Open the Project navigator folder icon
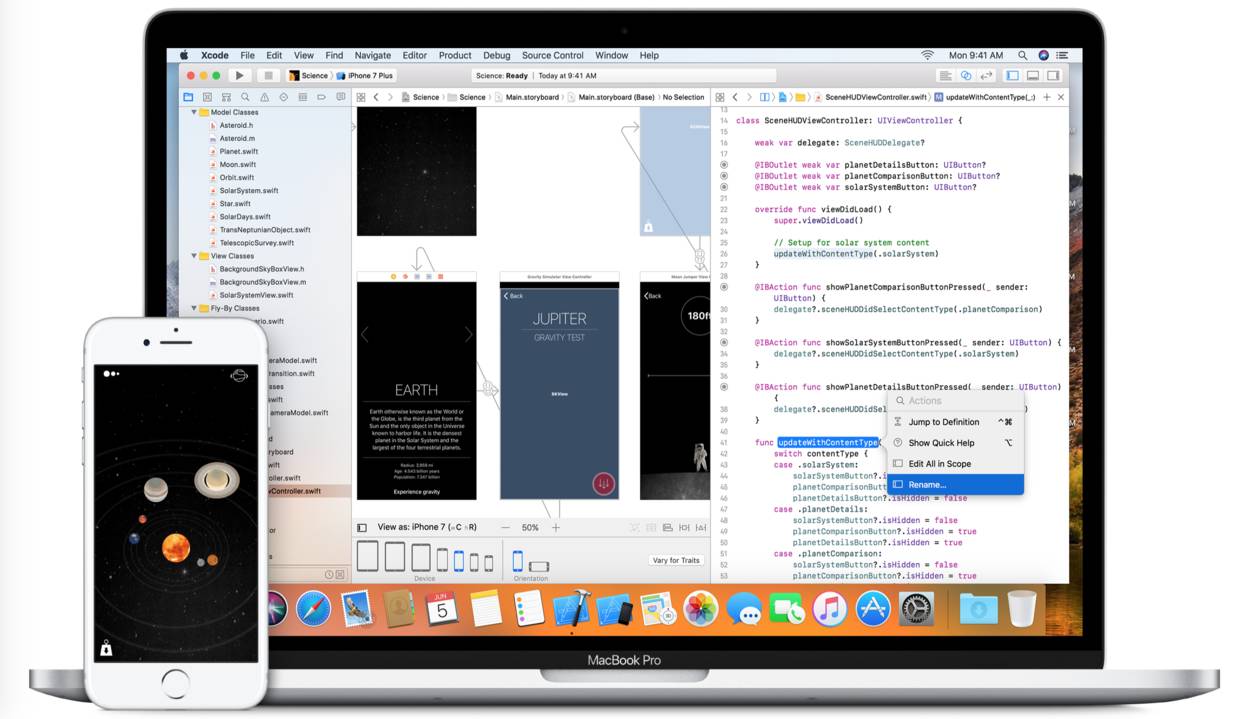 tap(188, 97)
